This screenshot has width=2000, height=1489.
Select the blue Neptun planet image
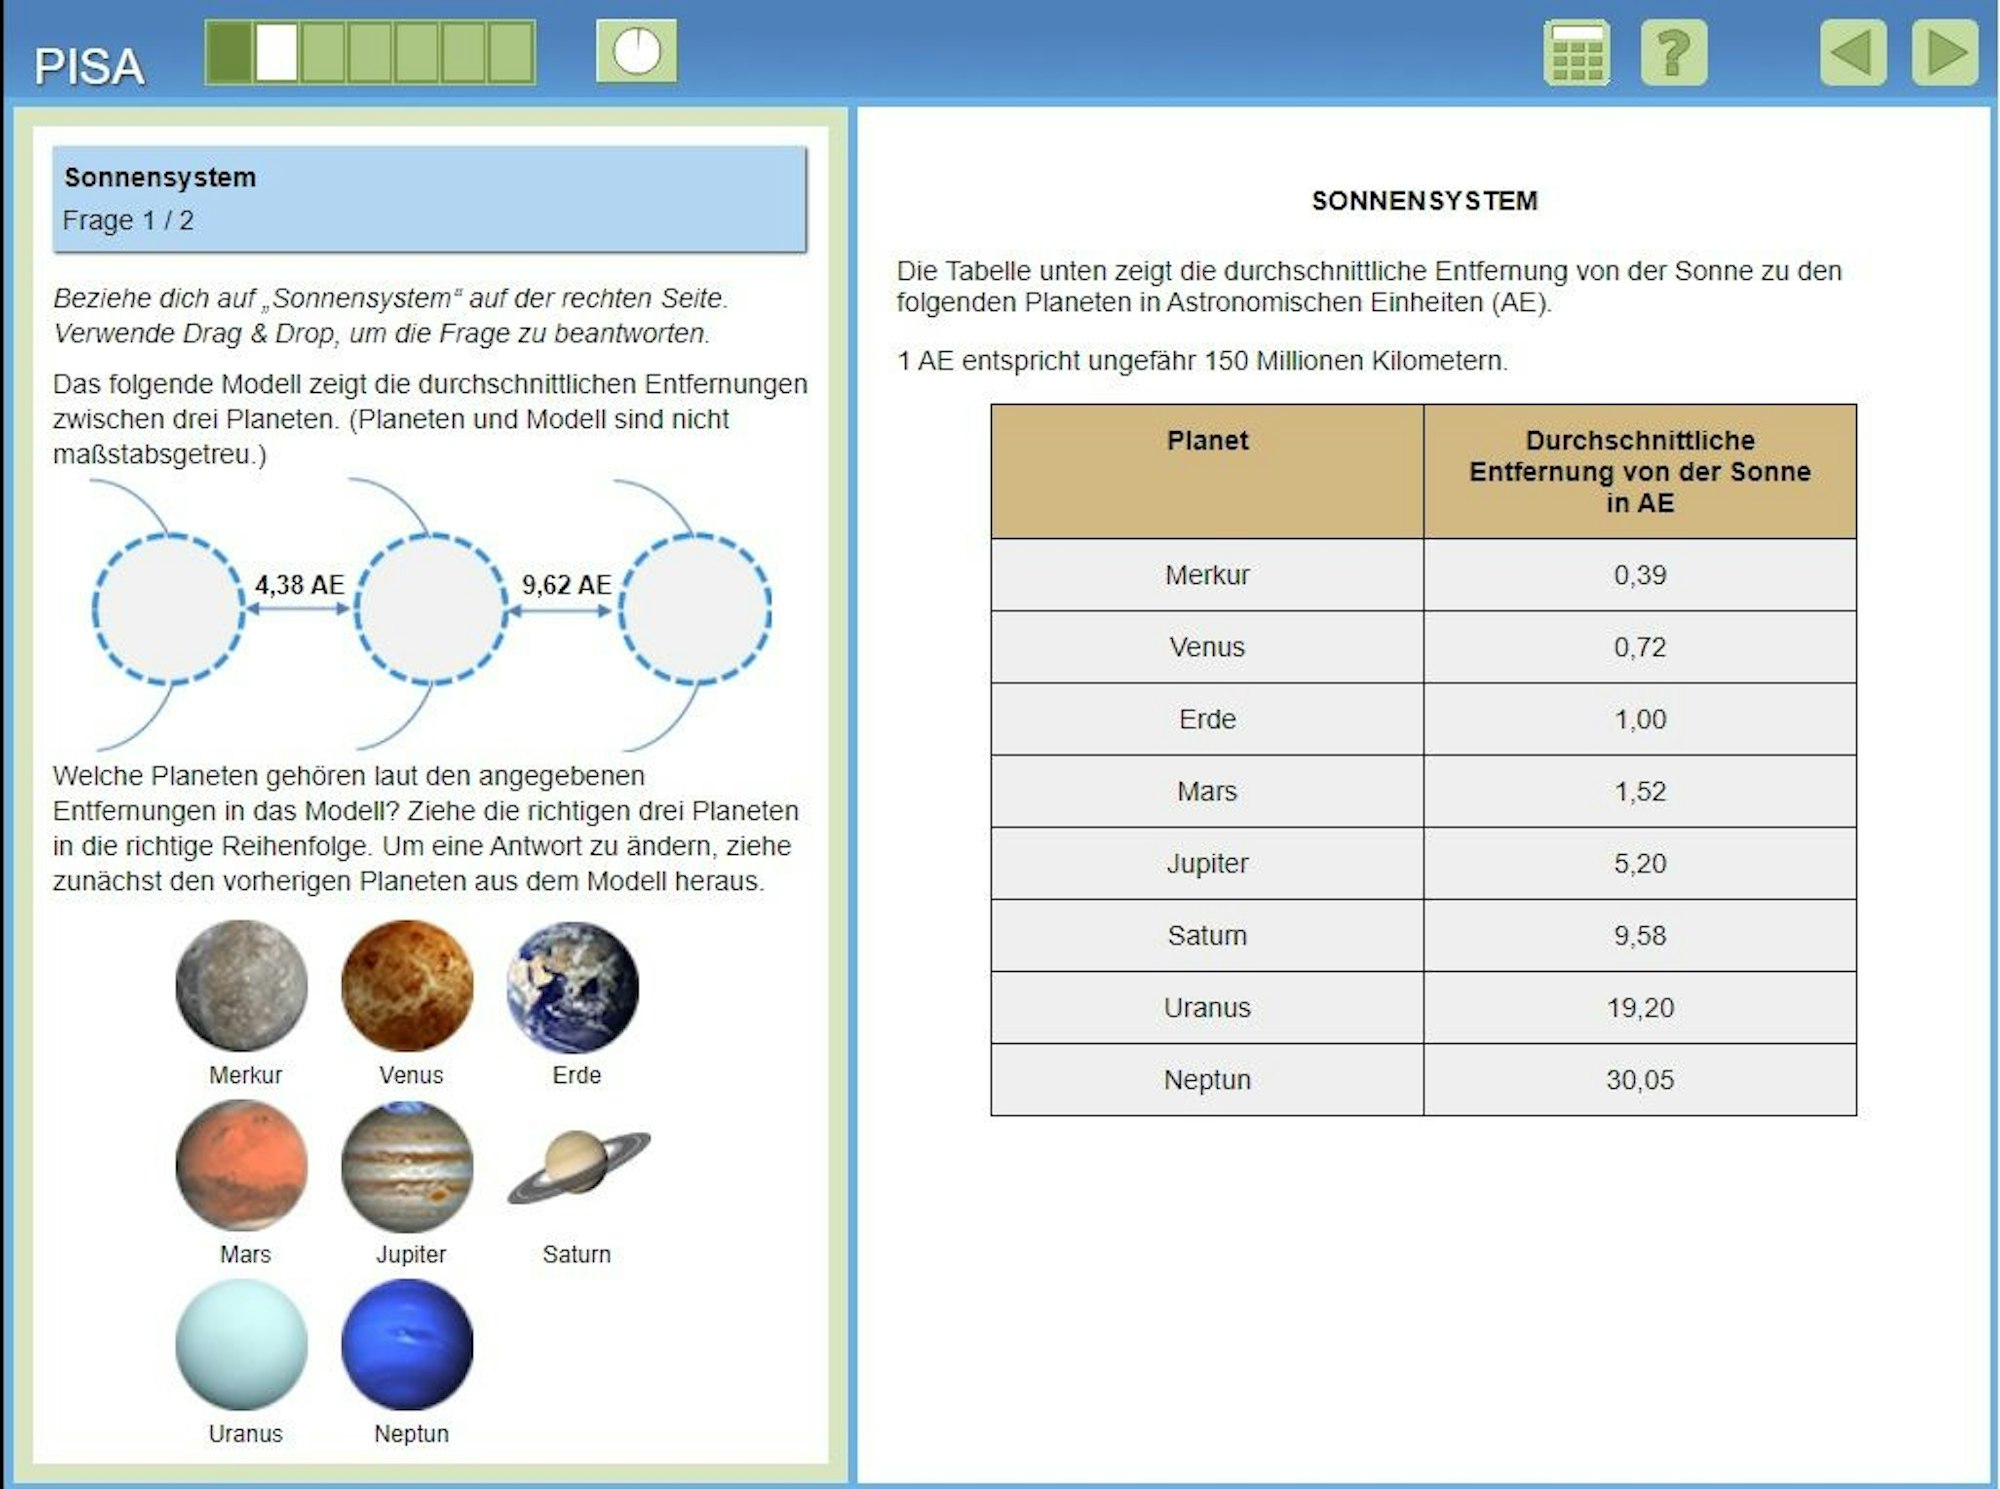(x=407, y=1345)
